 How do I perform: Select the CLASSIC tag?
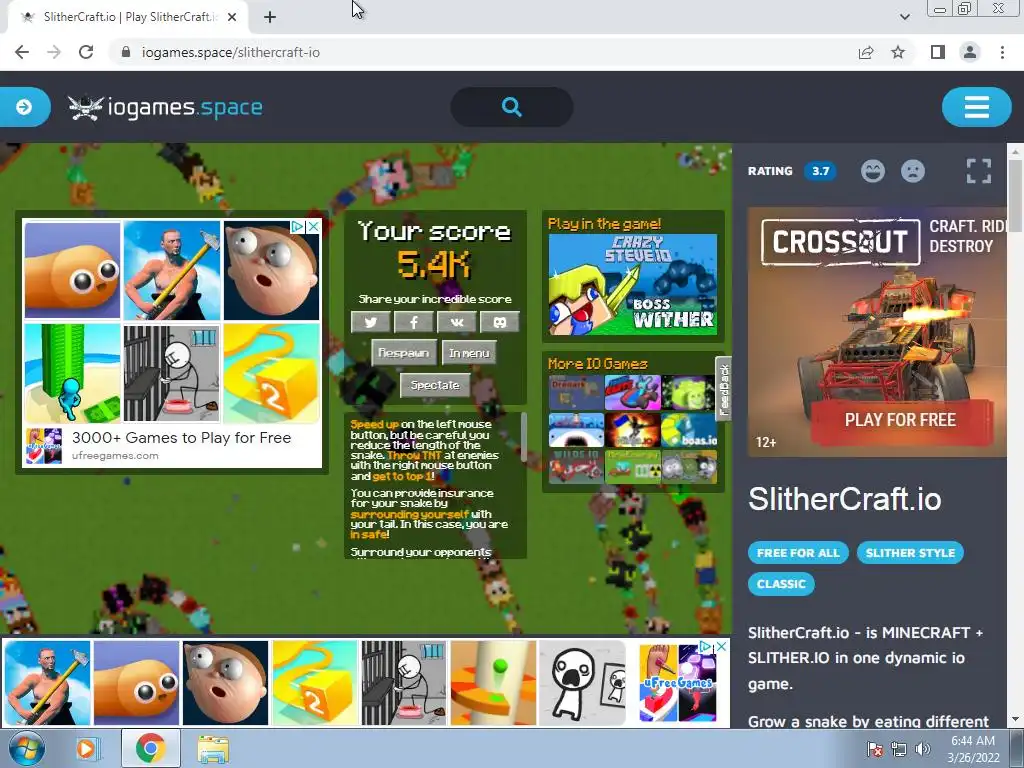click(781, 584)
